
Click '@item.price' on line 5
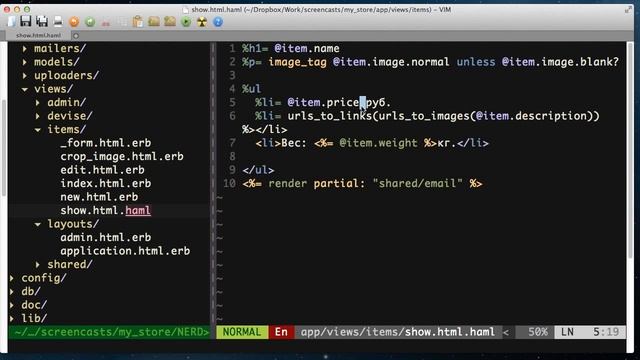[x=324, y=102]
